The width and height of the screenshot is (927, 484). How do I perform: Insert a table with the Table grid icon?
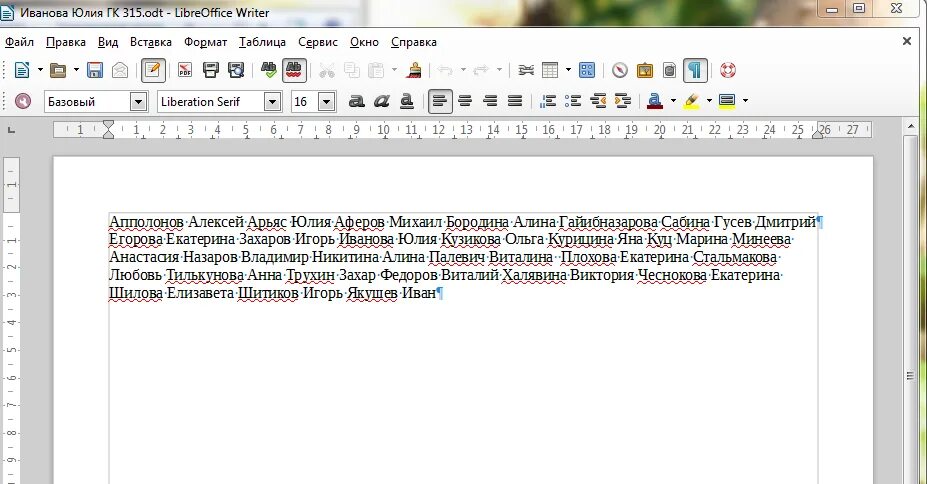point(550,70)
